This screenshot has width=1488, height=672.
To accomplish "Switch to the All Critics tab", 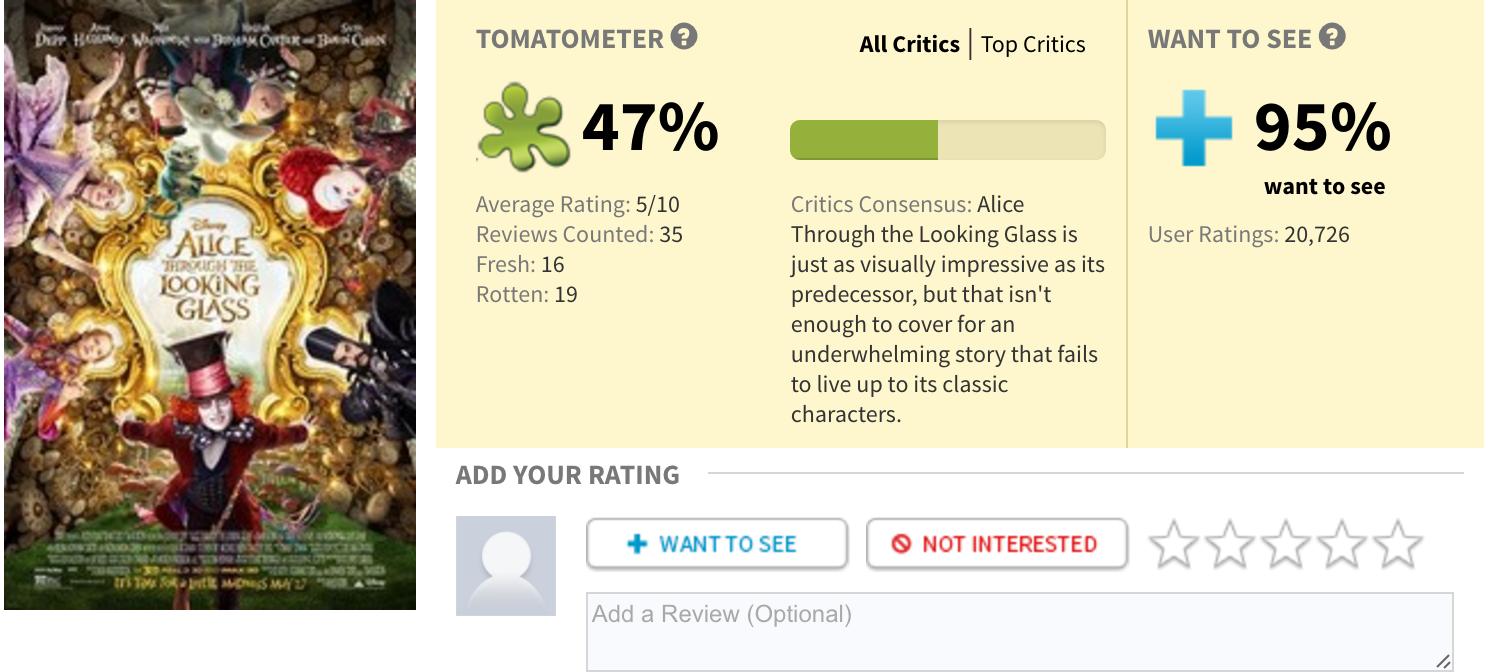I will click(909, 45).
